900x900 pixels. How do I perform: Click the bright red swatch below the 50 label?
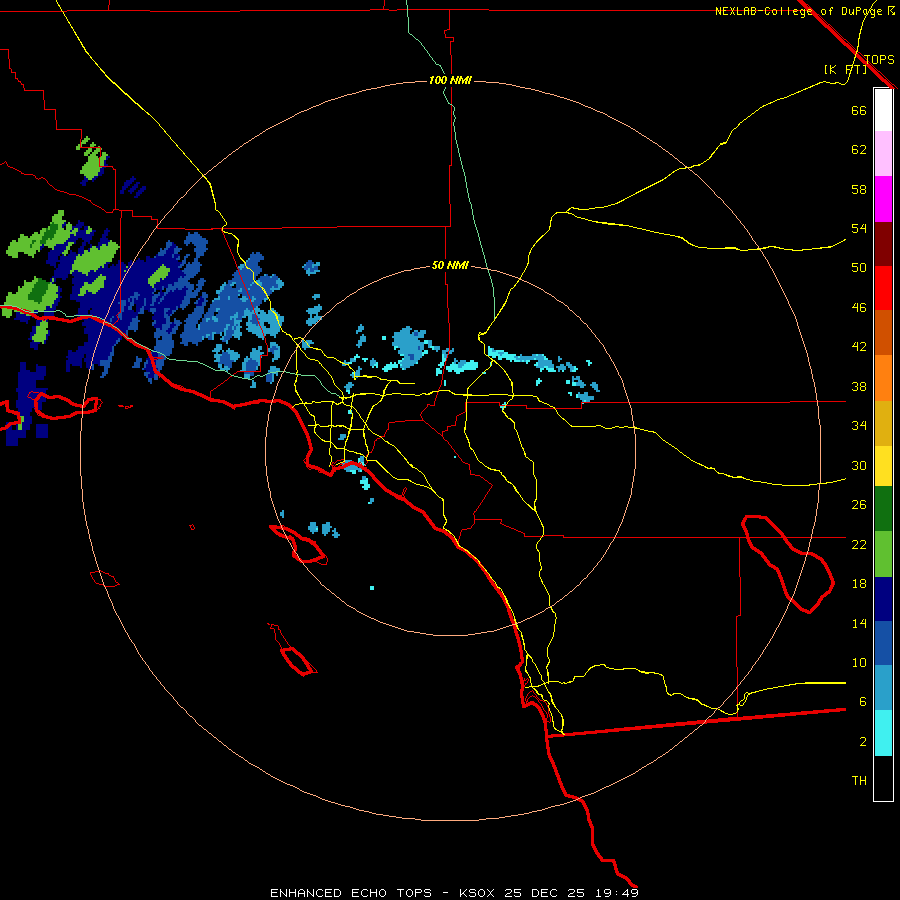coord(883,288)
